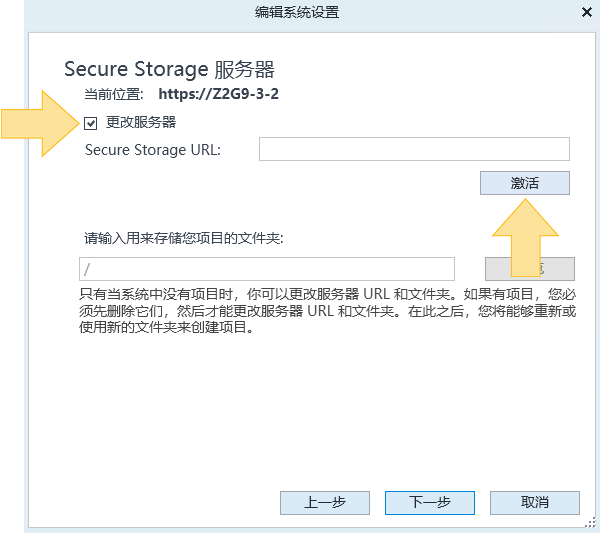Click the 请输入用来存储您项目的文件夹 label
This screenshot has height=533, width=600.
coord(184,238)
